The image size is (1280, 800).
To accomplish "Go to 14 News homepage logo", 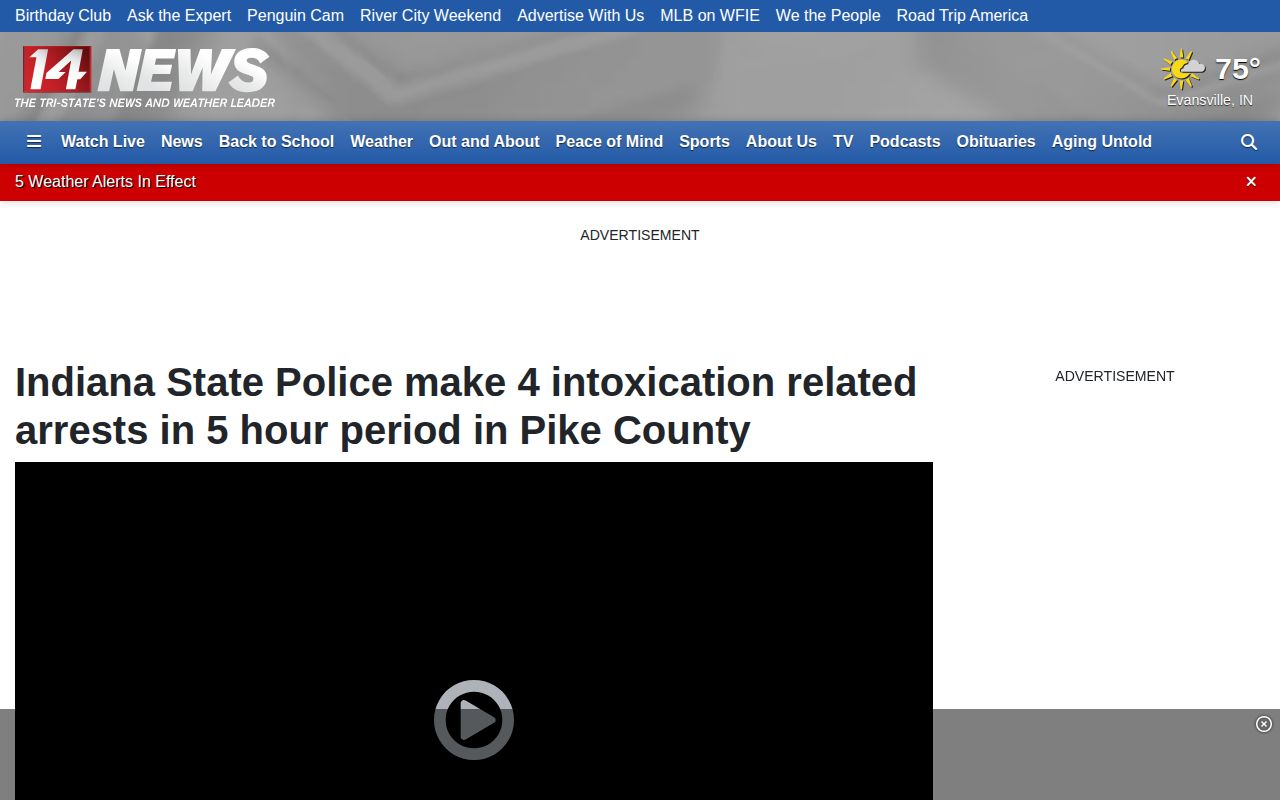I will point(145,76).
